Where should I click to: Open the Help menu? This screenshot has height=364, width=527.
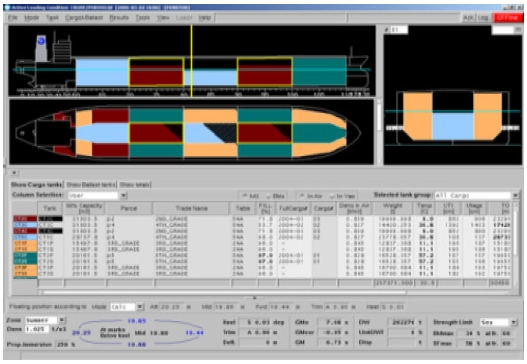[205, 17]
